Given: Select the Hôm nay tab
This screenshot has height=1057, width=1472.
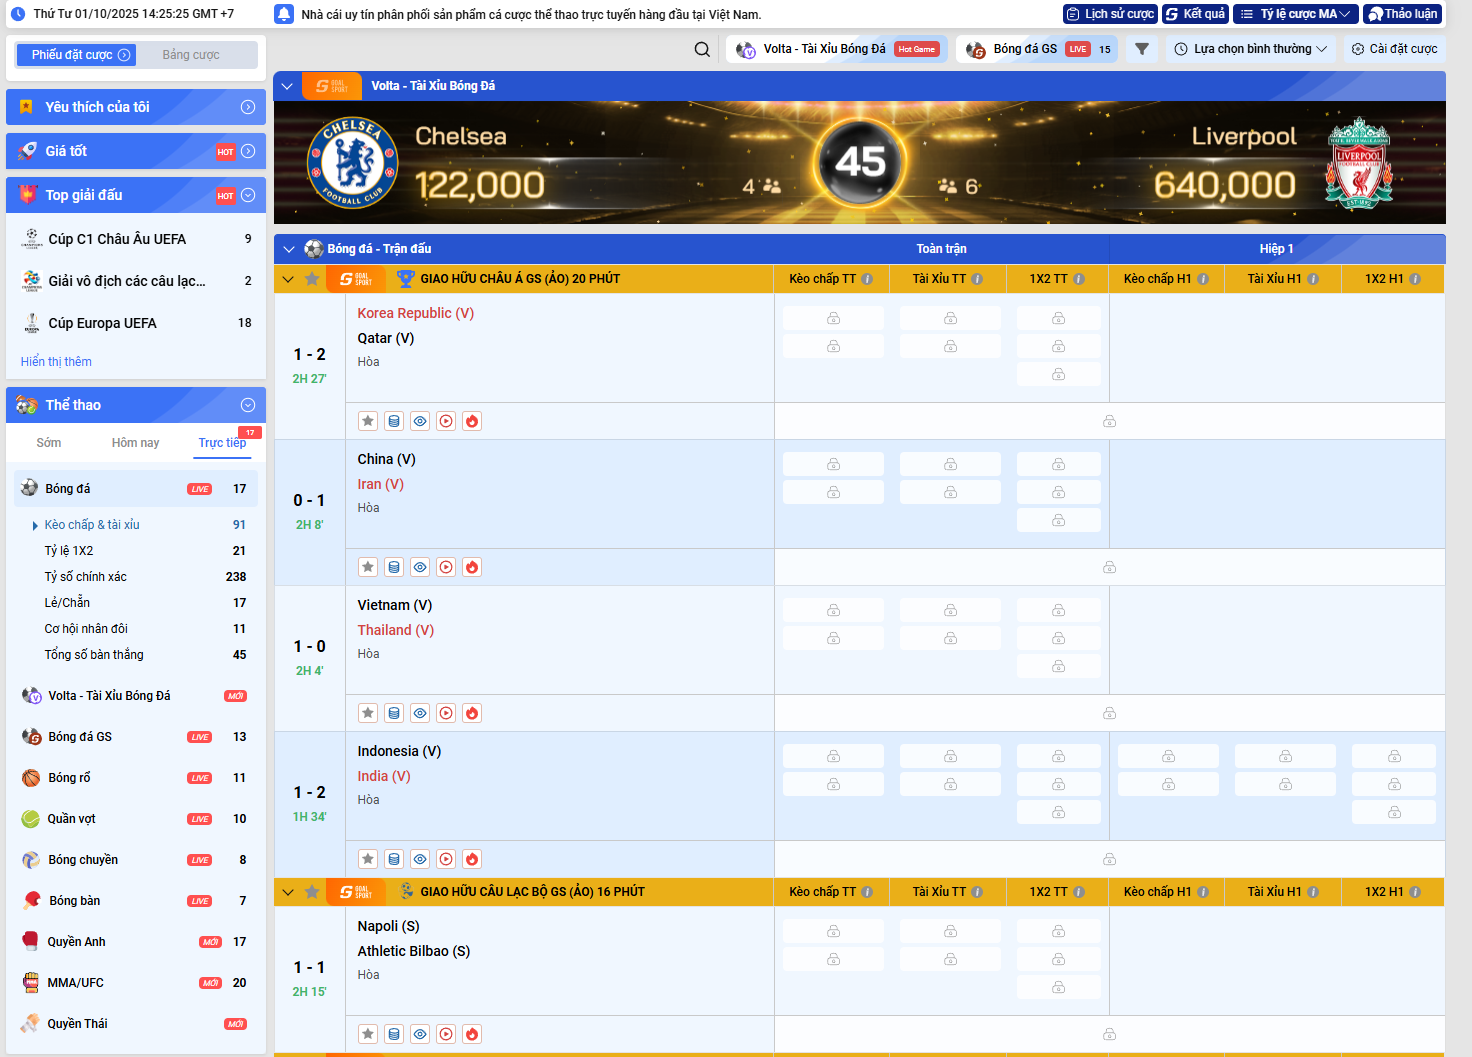Looking at the screenshot, I should point(135,443).
